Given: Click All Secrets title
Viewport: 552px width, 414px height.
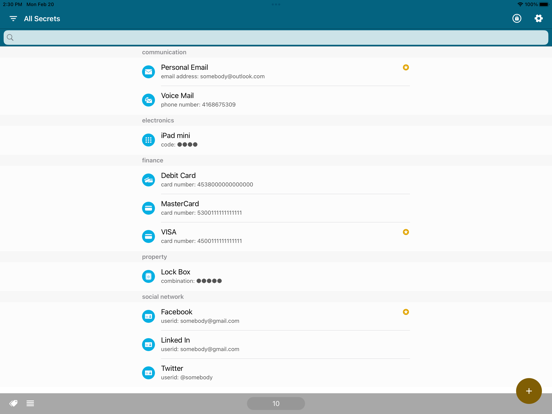Looking at the screenshot, I should click(x=42, y=19).
